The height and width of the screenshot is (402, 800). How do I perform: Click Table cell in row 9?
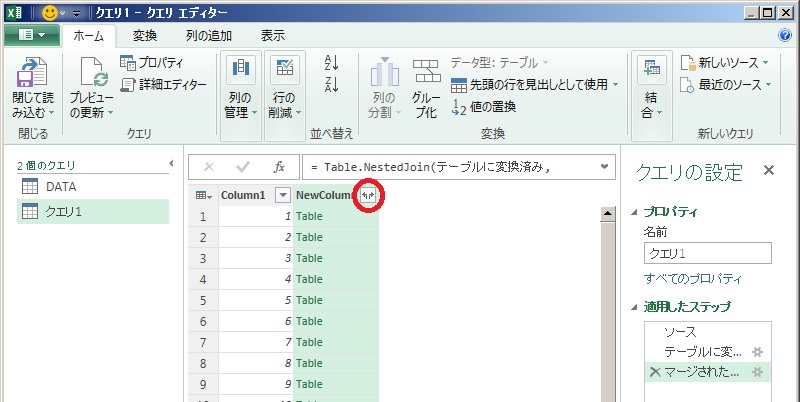pos(336,384)
